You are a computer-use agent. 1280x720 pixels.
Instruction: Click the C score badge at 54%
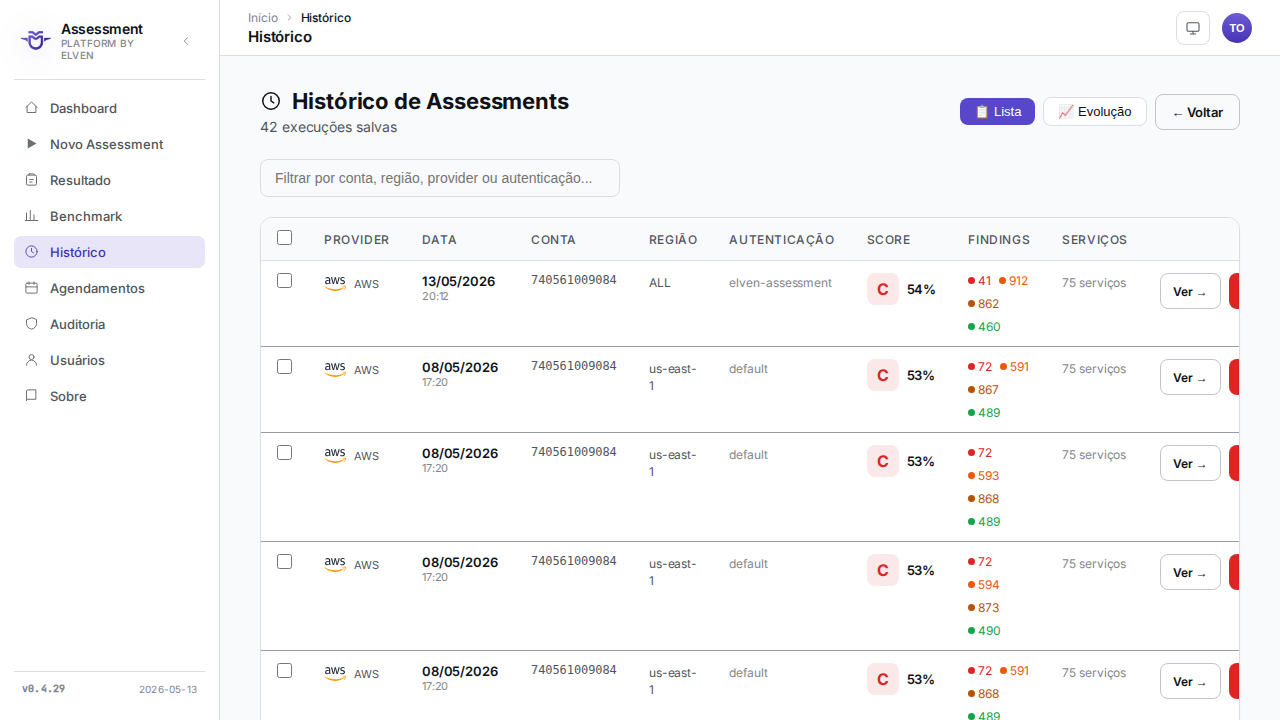pos(883,289)
